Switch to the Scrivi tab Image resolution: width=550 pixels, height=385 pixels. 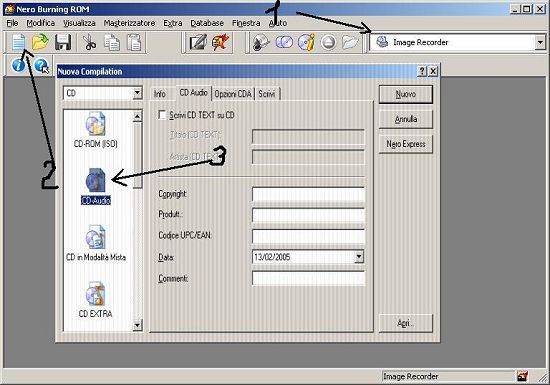[267, 94]
